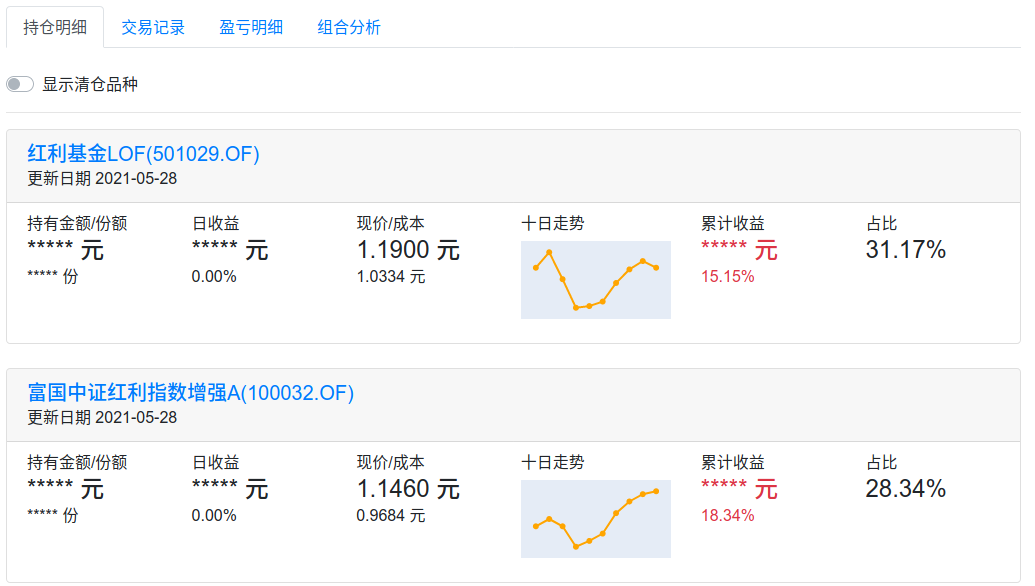Click the 1.1460 元 current price
The image size is (1035, 586).
408,489
